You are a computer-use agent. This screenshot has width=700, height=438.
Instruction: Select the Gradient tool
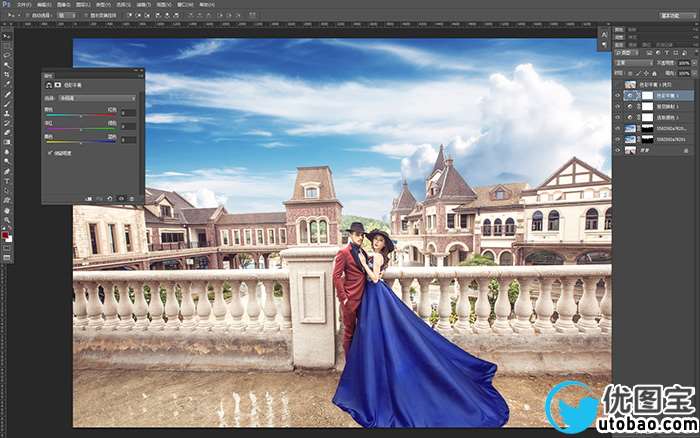(x=7, y=142)
